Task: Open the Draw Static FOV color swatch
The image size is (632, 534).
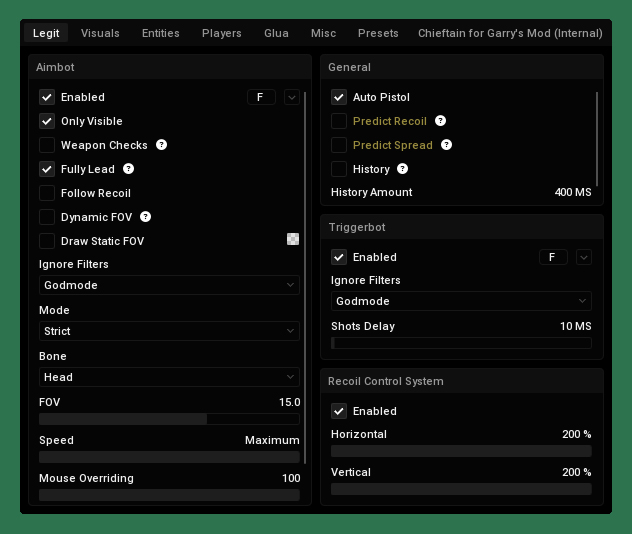Action: [x=293, y=240]
